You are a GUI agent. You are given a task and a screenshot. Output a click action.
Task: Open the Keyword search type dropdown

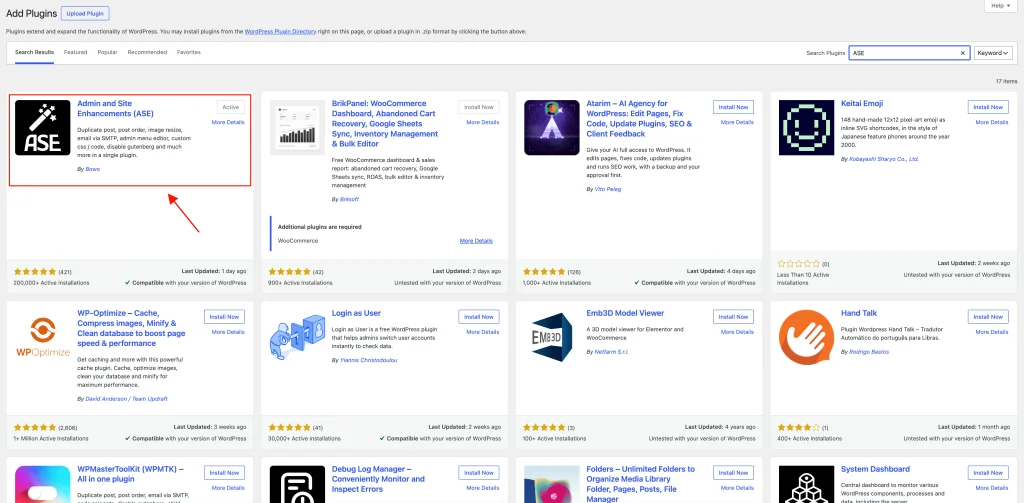(x=993, y=53)
